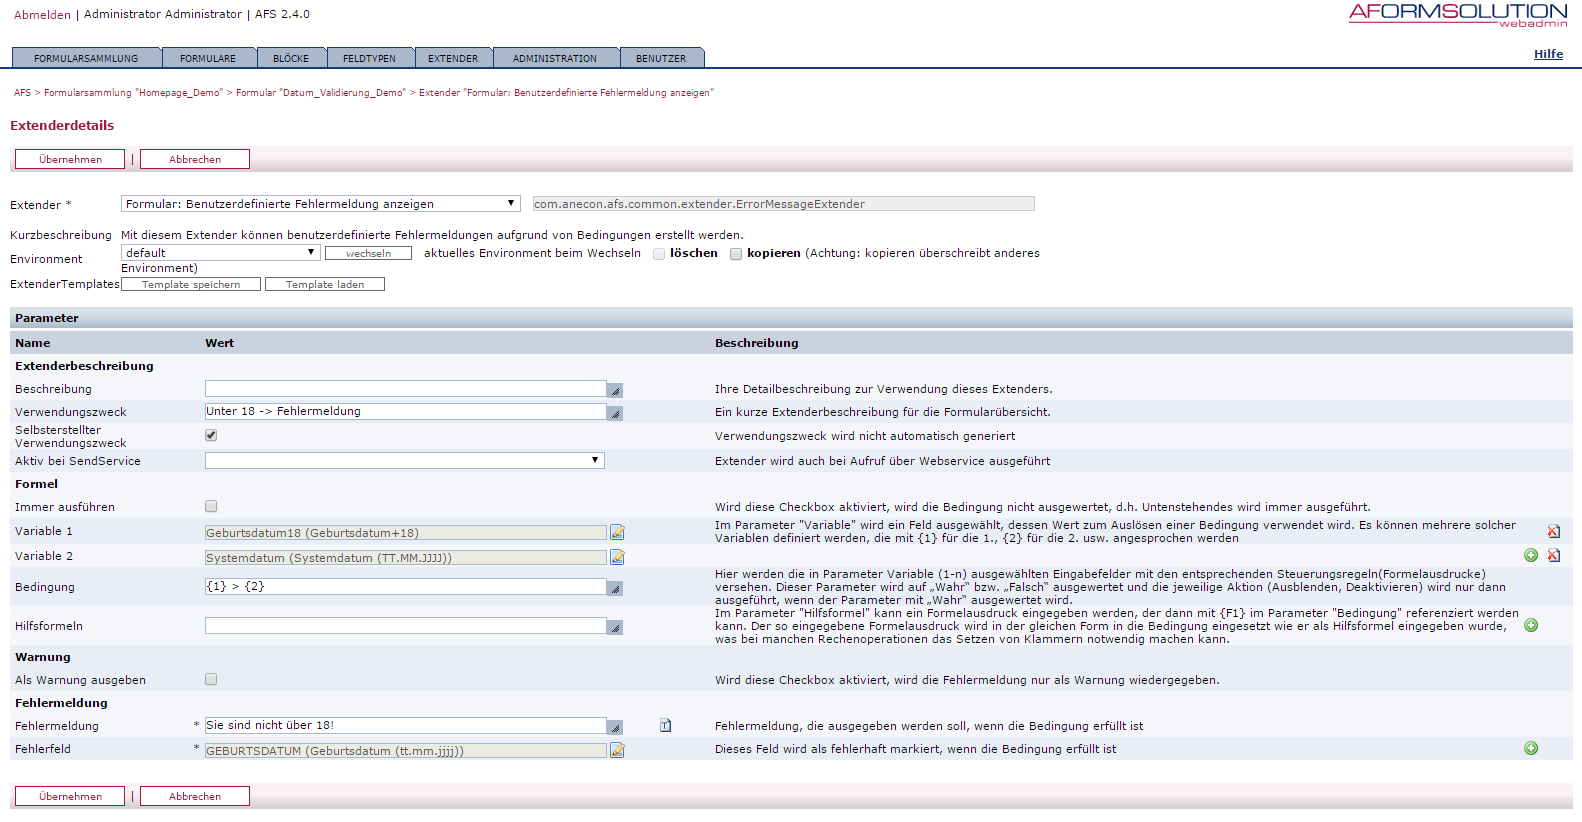
Task: Open the ADMINISTRATION tab
Action: coord(555,58)
